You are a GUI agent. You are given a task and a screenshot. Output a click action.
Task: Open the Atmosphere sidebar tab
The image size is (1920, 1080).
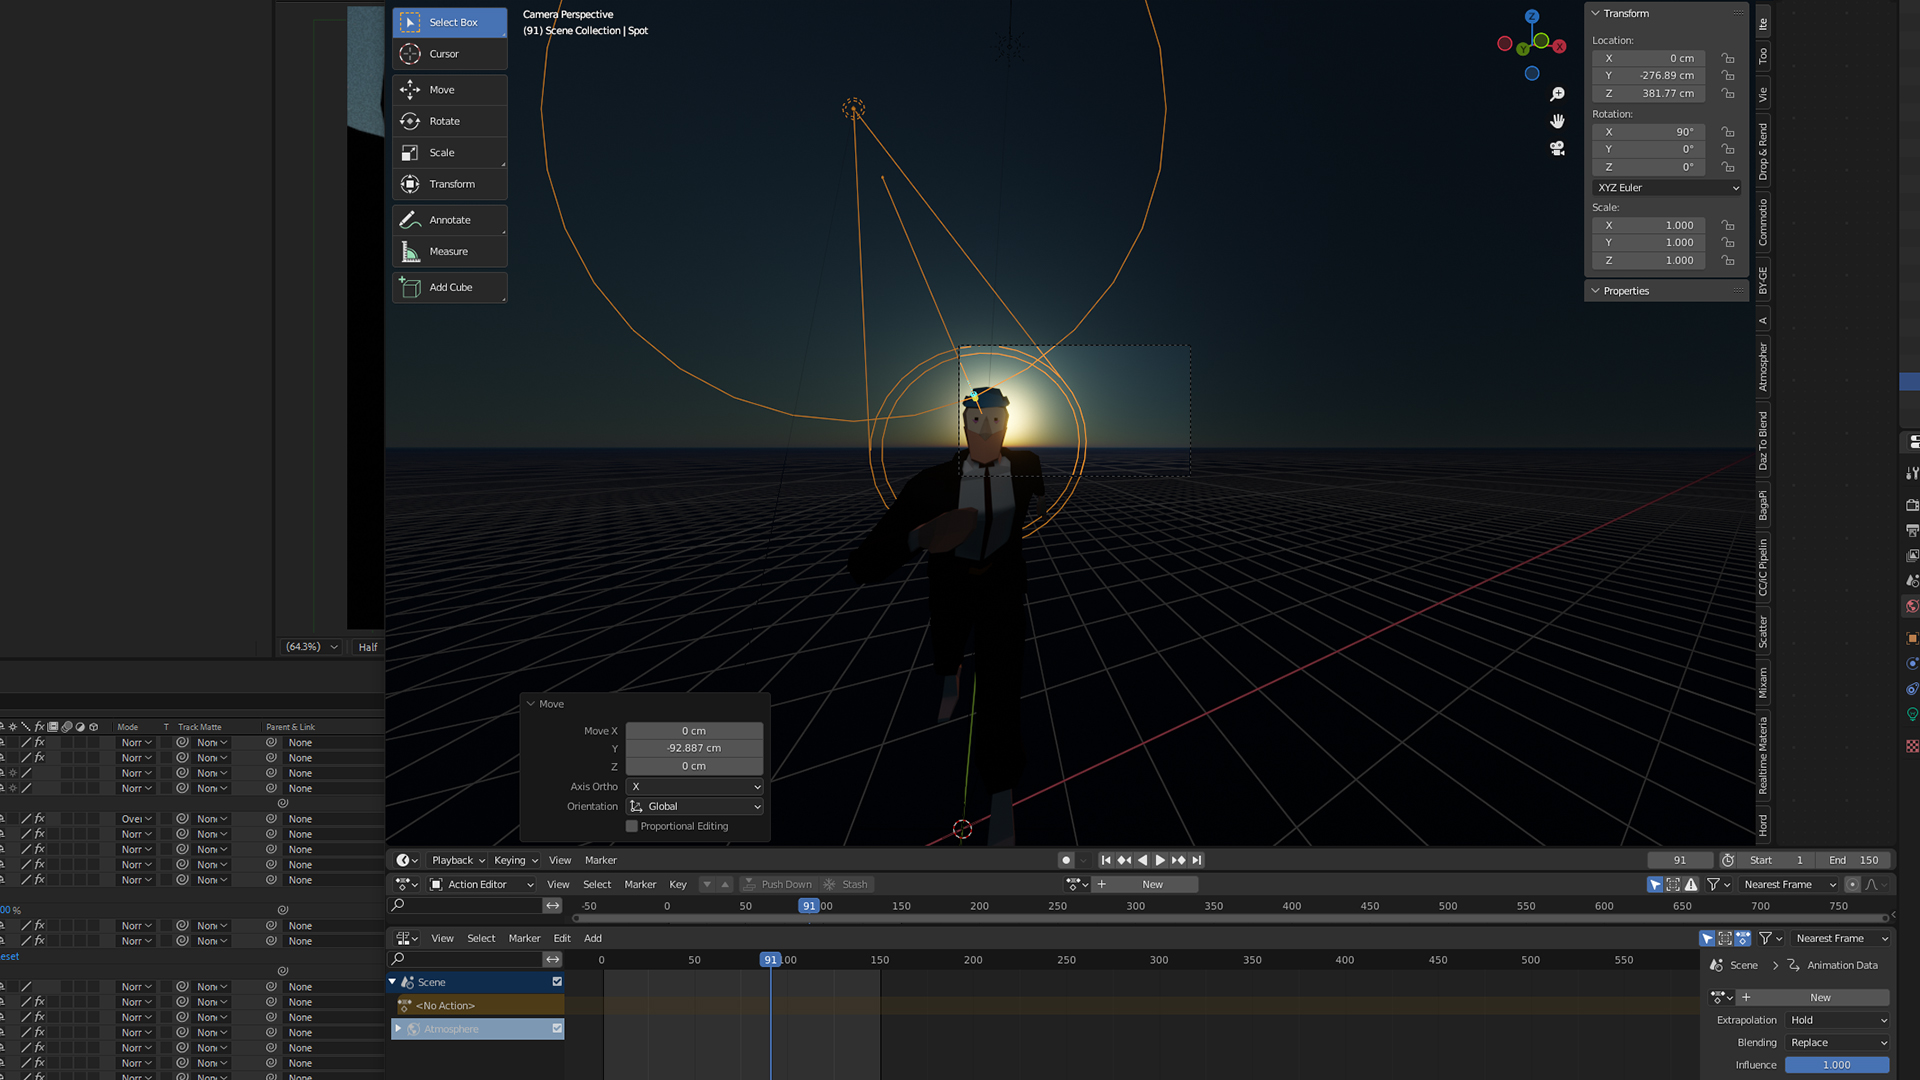[1763, 367]
